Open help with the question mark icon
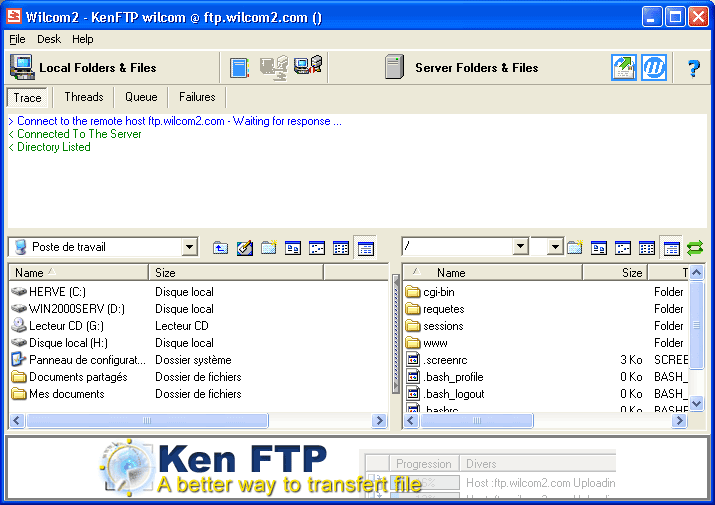Screen dimensions: 715x505 (x=694, y=68)
